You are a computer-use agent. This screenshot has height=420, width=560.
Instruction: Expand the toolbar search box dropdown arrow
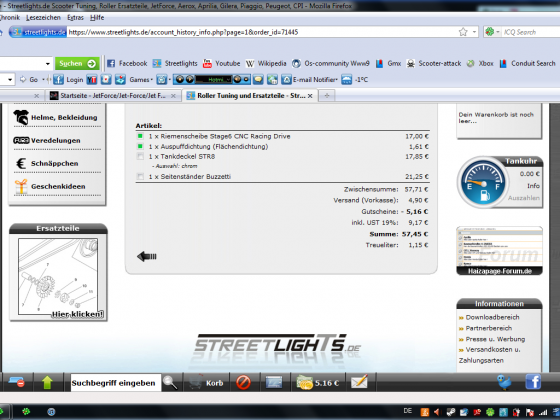[x=48, y=64]
